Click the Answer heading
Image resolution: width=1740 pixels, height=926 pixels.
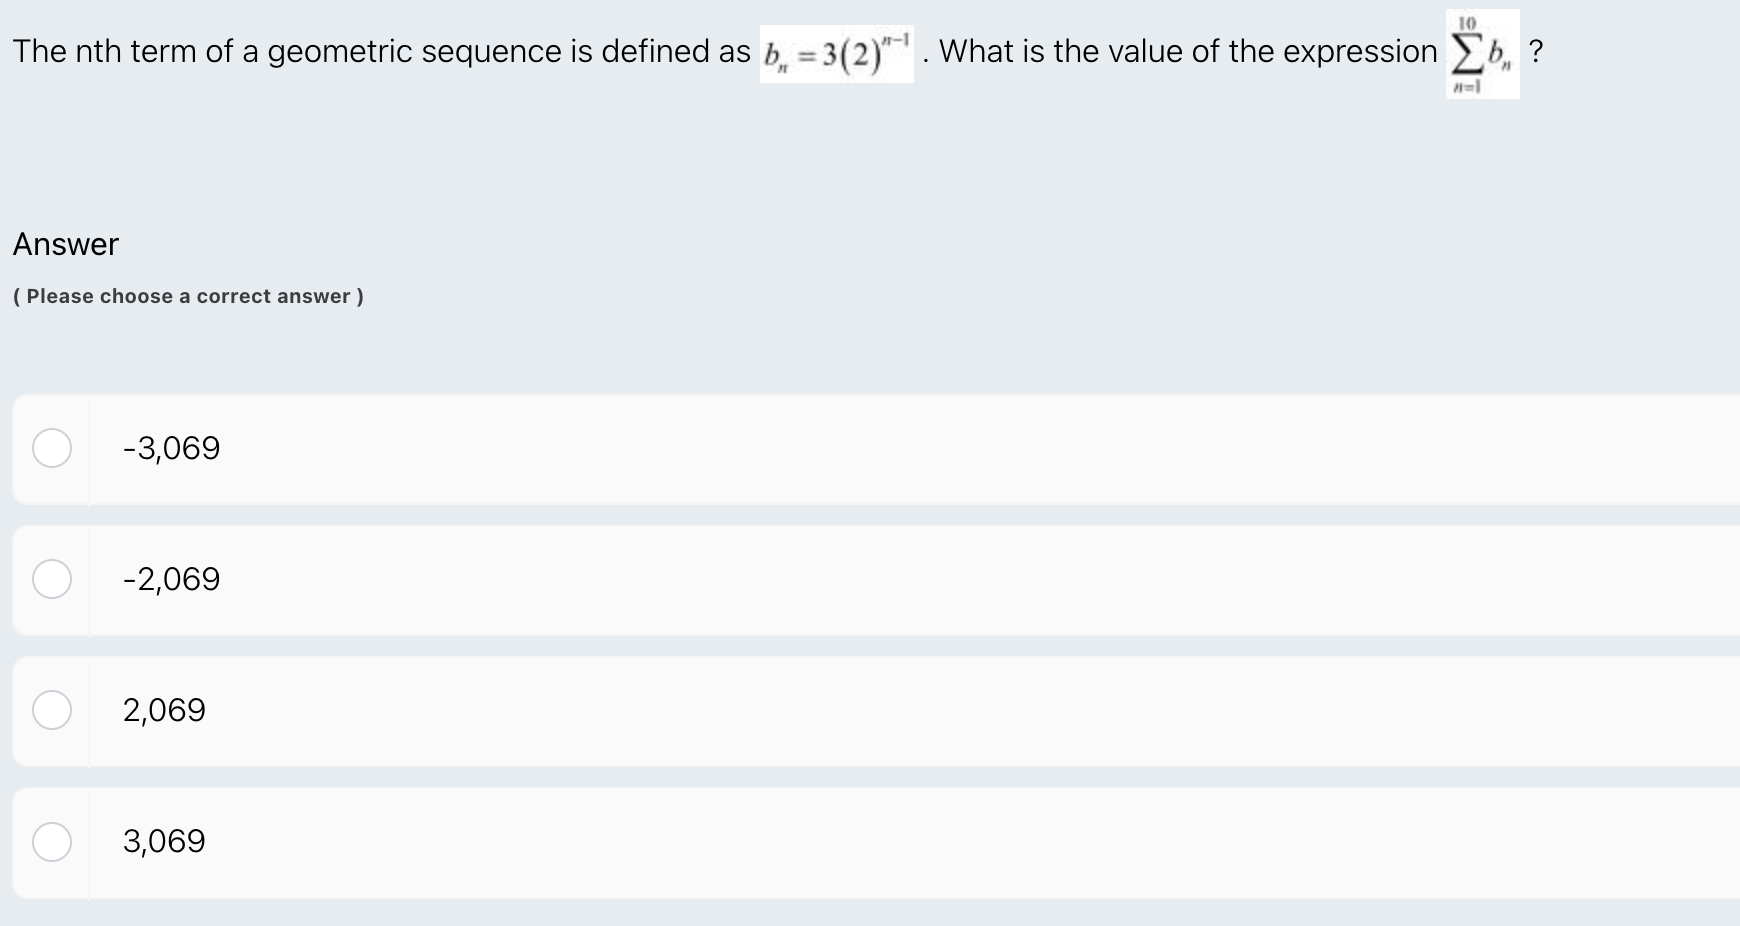[x=66, y=244]
